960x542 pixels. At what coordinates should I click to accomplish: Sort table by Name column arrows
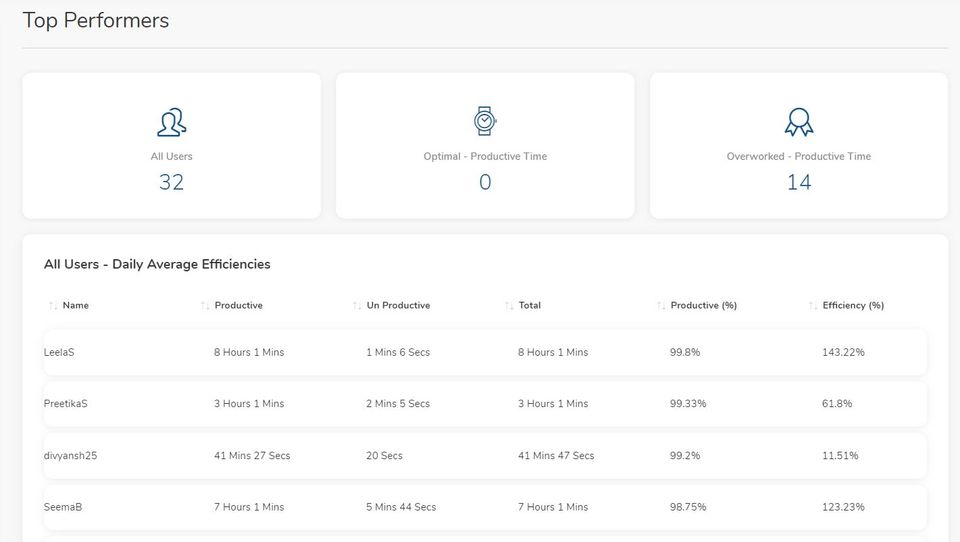52,305
